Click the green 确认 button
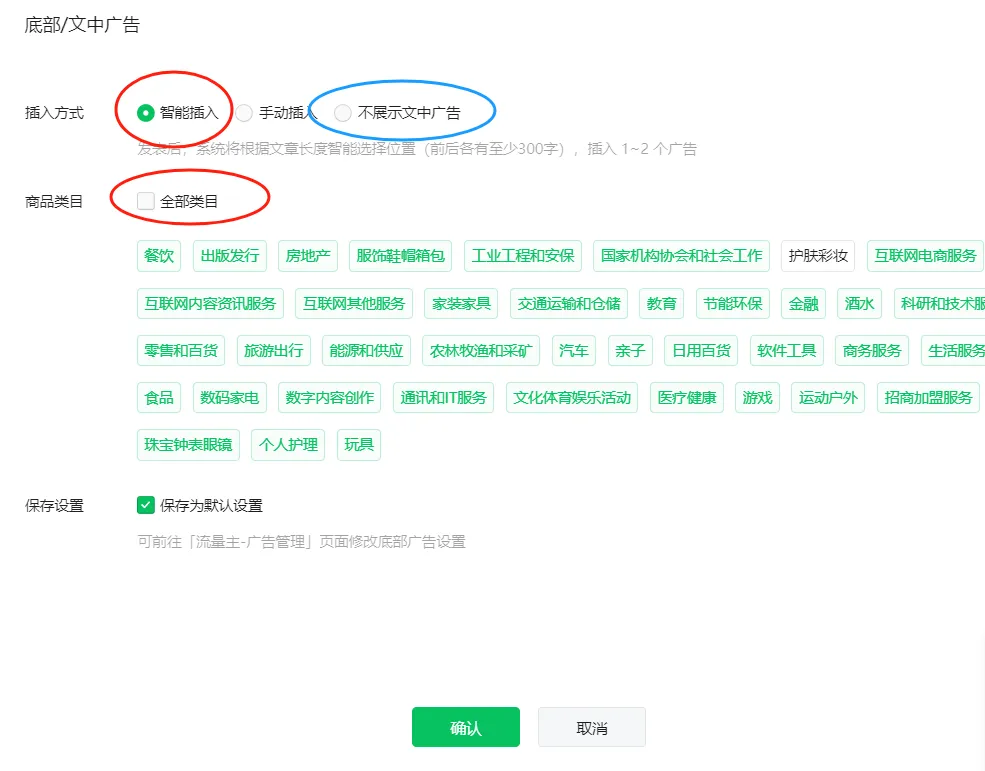The image size is (985, 771). click(x=465, y=728)
